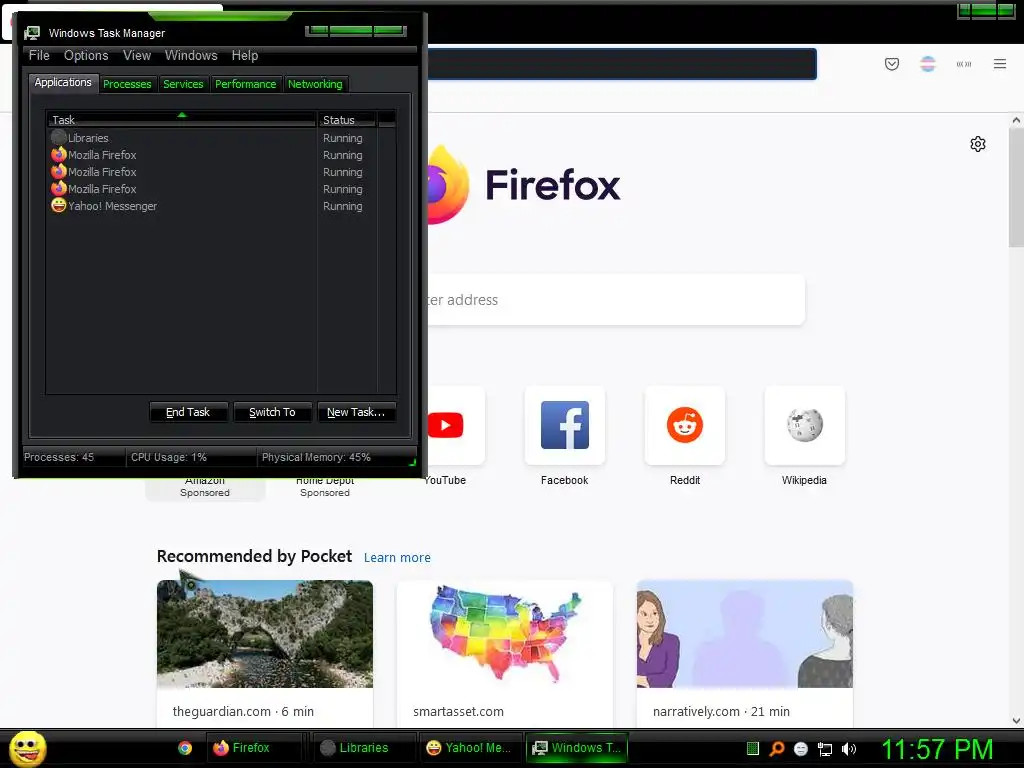Switch to the Services tab

click(183, 84)
